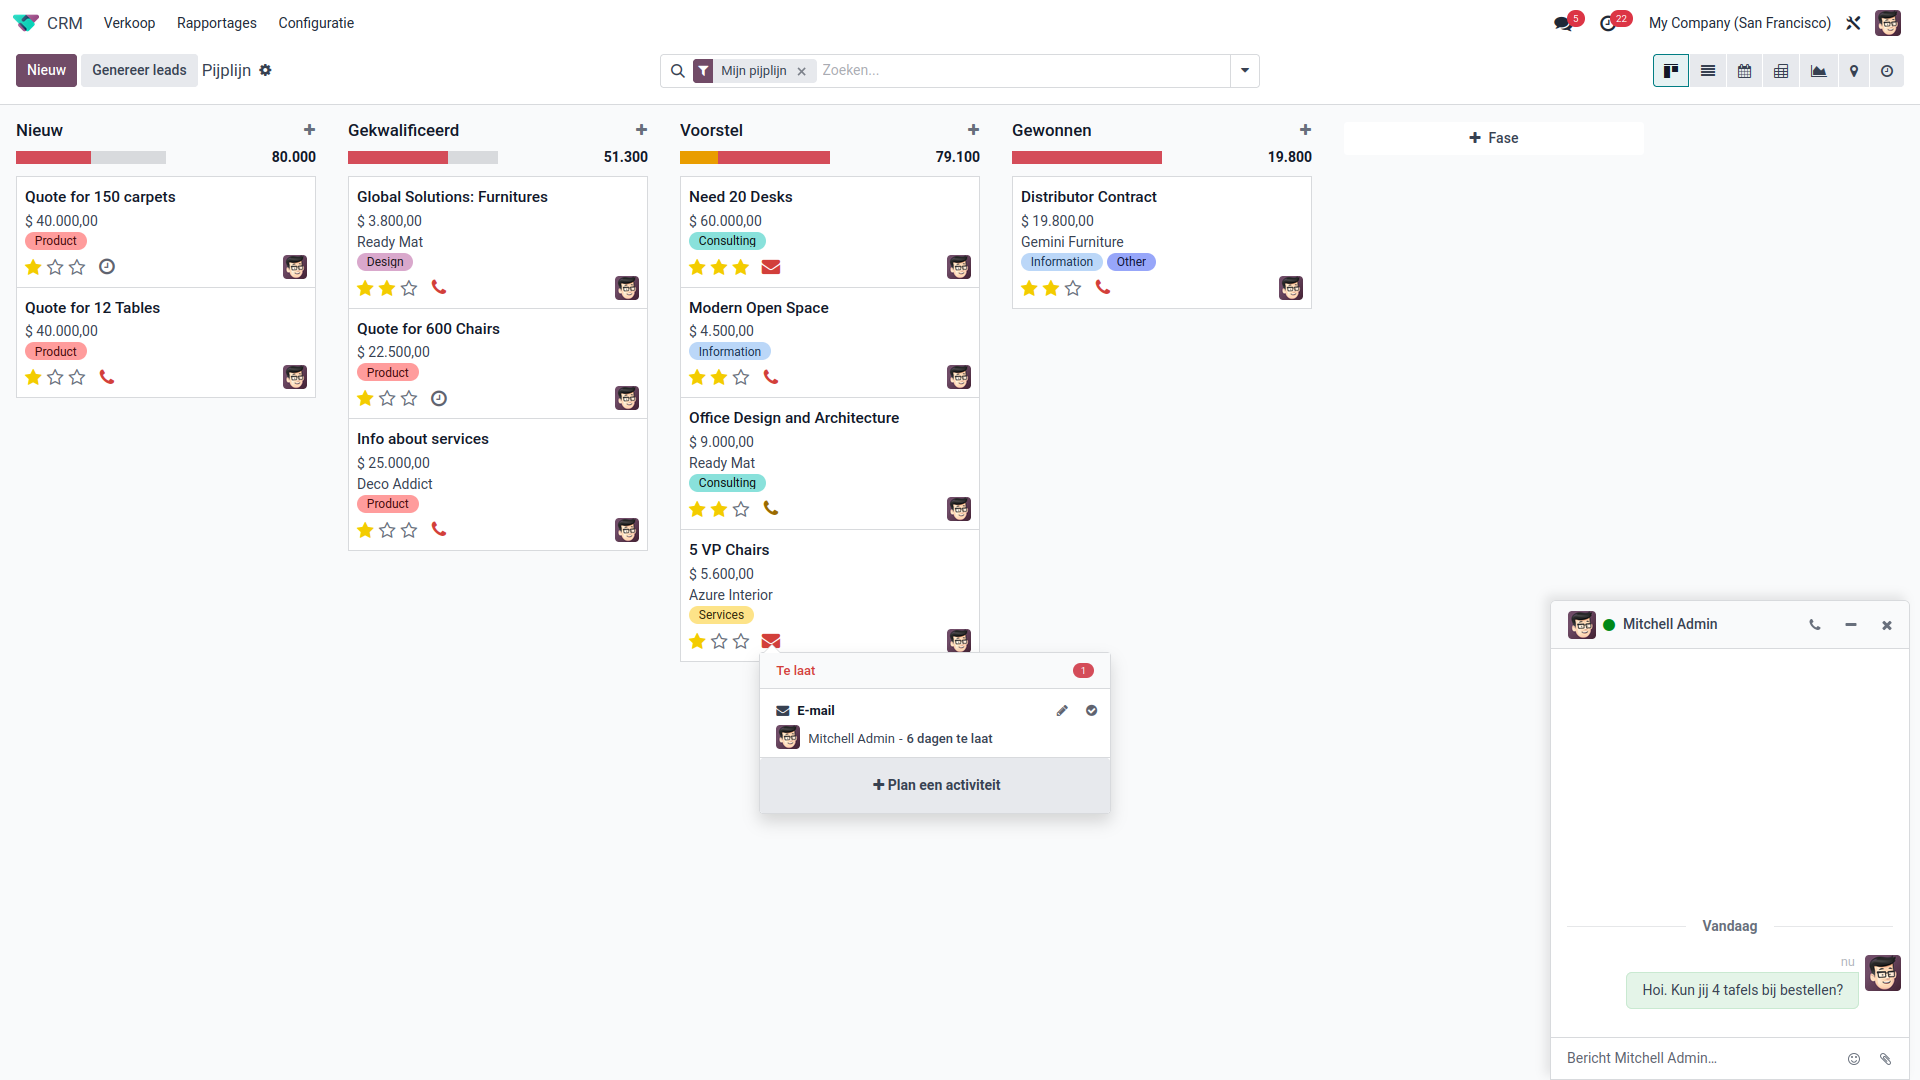Open the Rapportages menu
The width and height of the screenshot is (1920, 1080).
pyautogui.click(x=216, y=23)
